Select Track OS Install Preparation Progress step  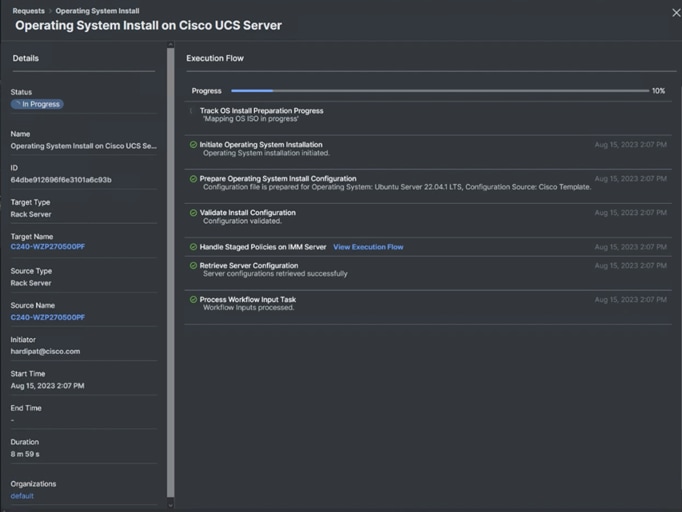261,111
